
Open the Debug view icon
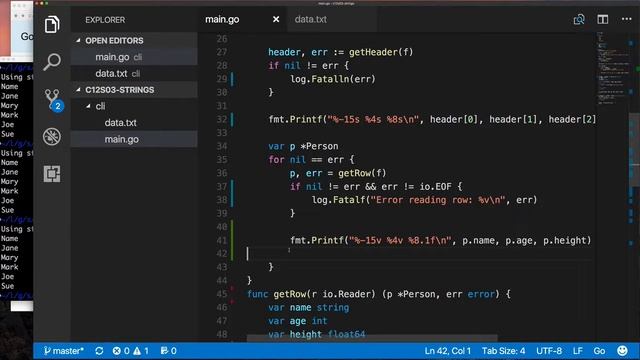[x=52, y=137]
